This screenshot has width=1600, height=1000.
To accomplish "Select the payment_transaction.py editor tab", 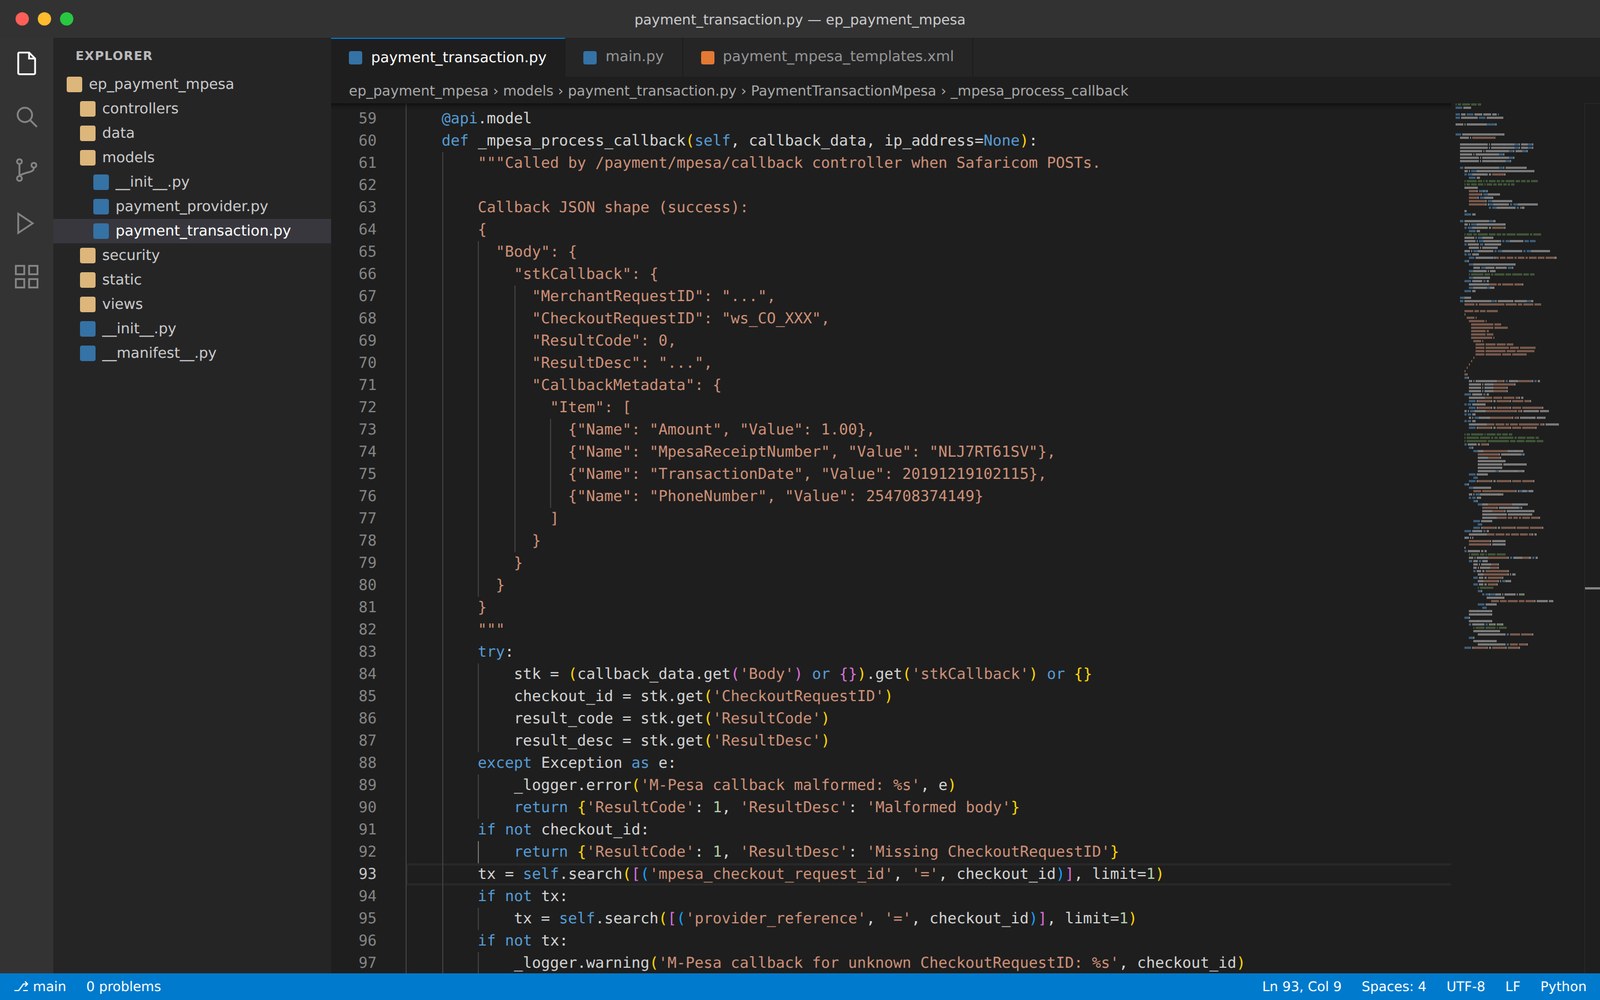I will (x=448, y=57).
